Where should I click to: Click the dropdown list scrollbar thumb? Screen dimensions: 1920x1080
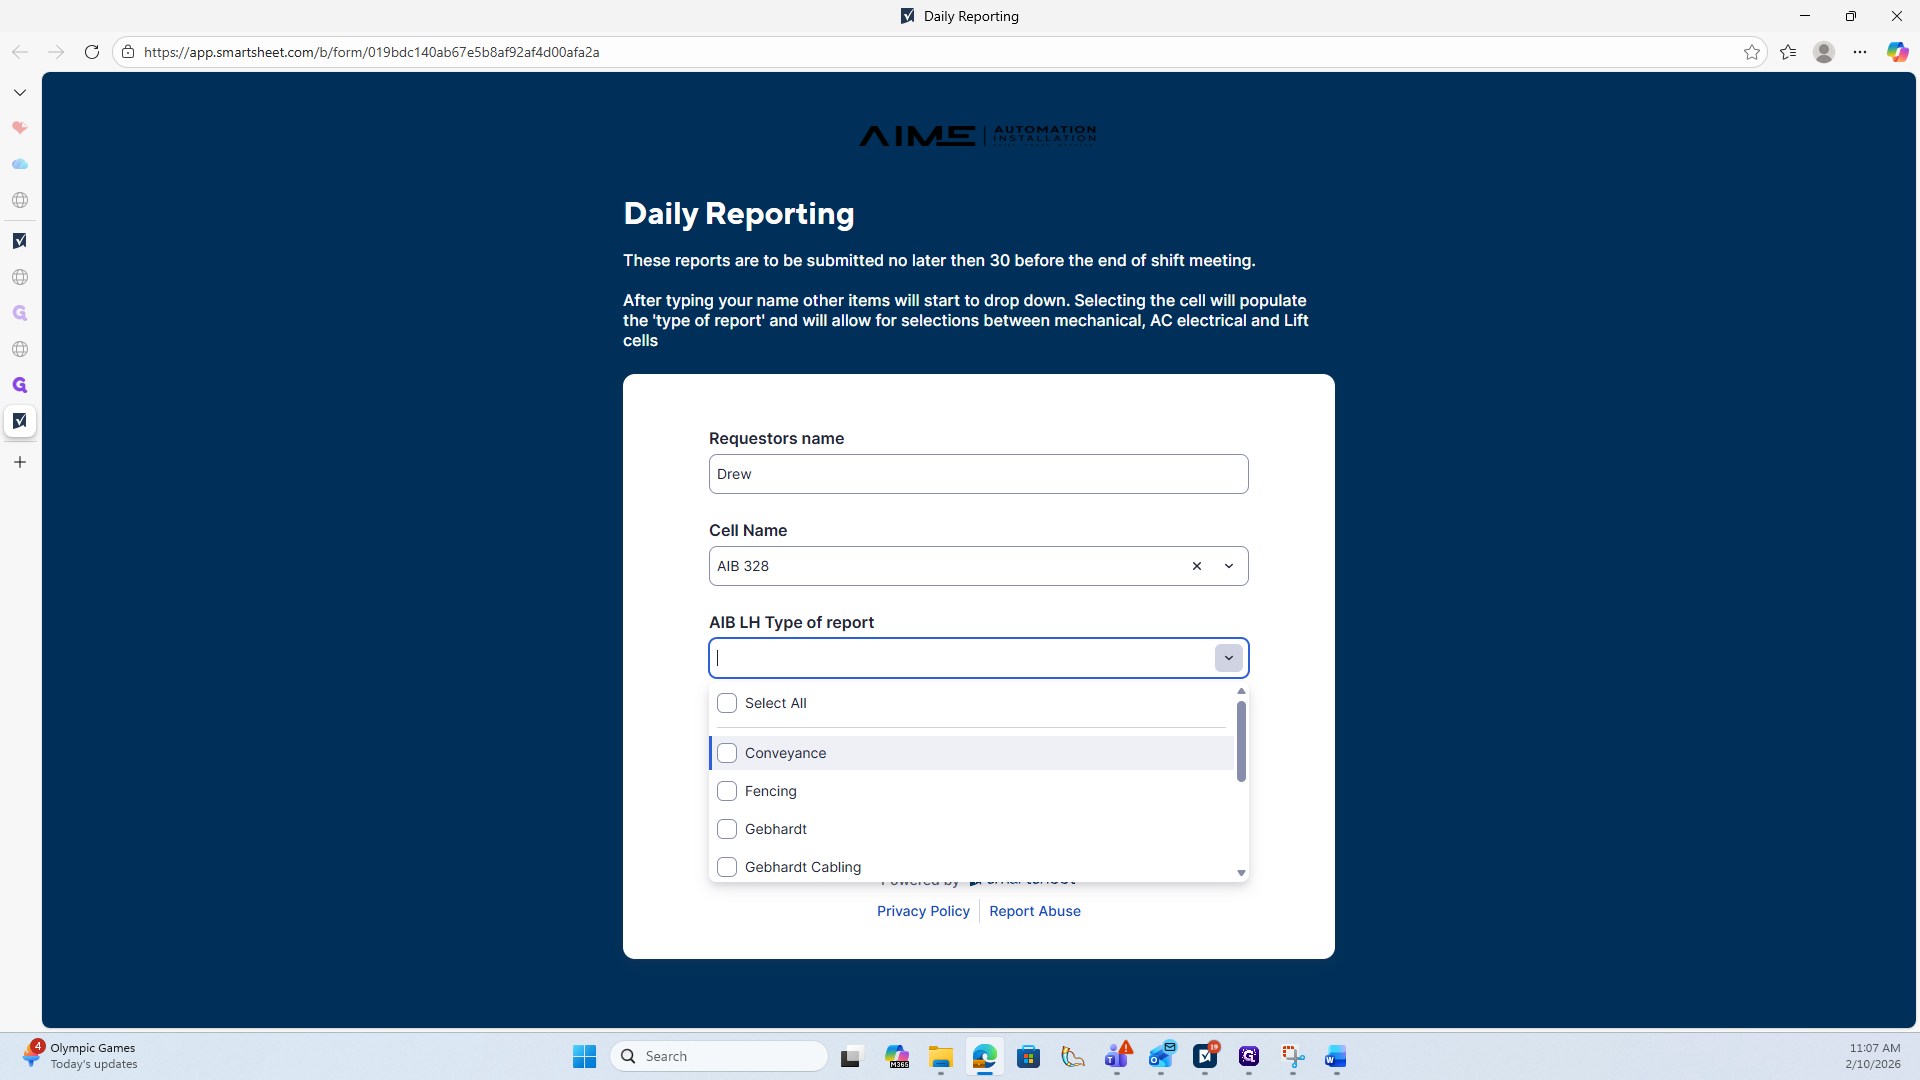[x=1241, y=740]
